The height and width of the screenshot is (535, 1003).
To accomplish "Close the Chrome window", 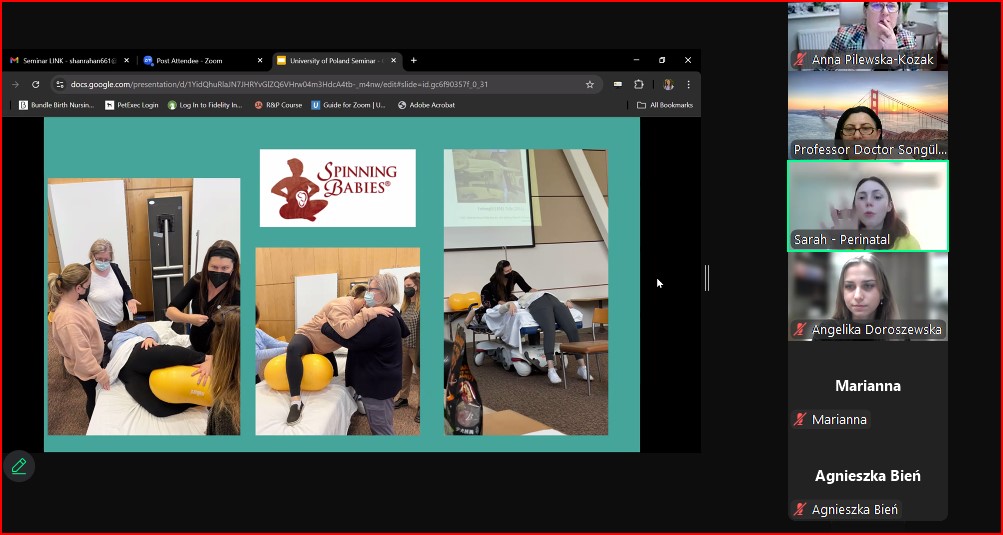I will coord(688,60).
